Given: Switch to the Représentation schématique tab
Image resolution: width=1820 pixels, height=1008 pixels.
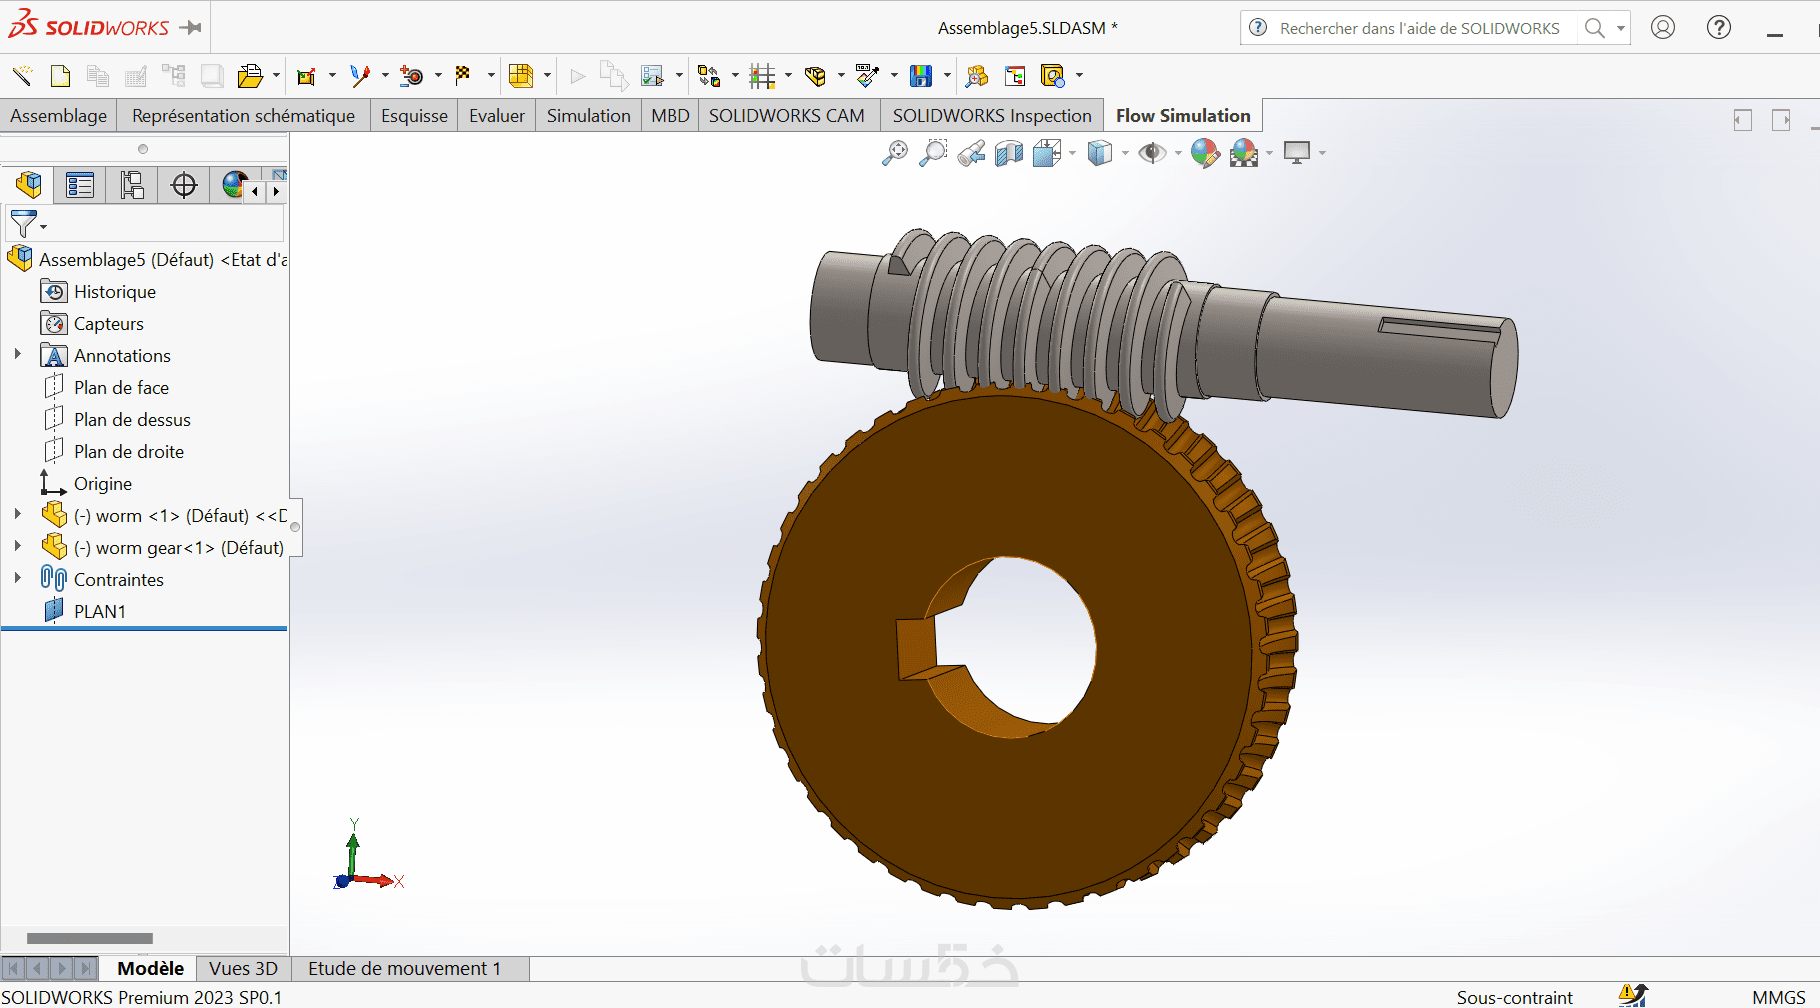Looking at the screenshot, I should click(x=243, y=116).
